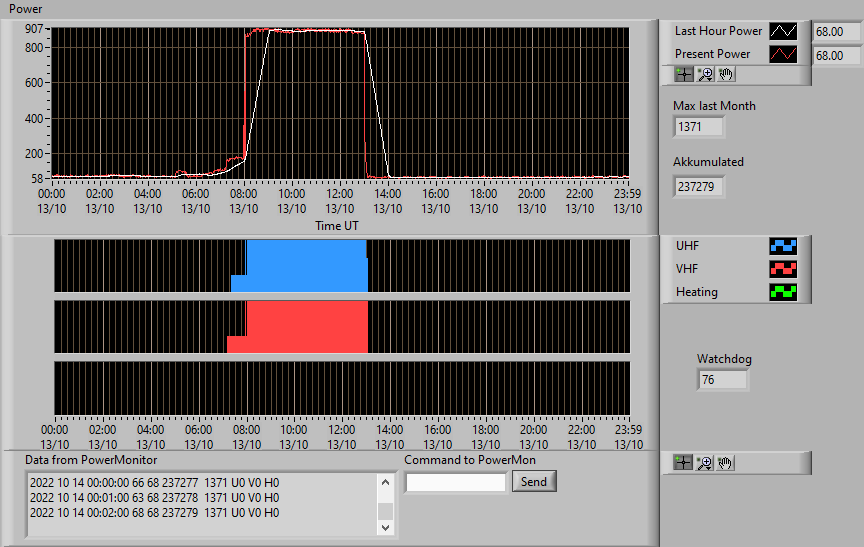This screenshot has height=547, width=864.
Task: Select the hand pan tool in lower graph palette
Action: [x=725, y=463]
